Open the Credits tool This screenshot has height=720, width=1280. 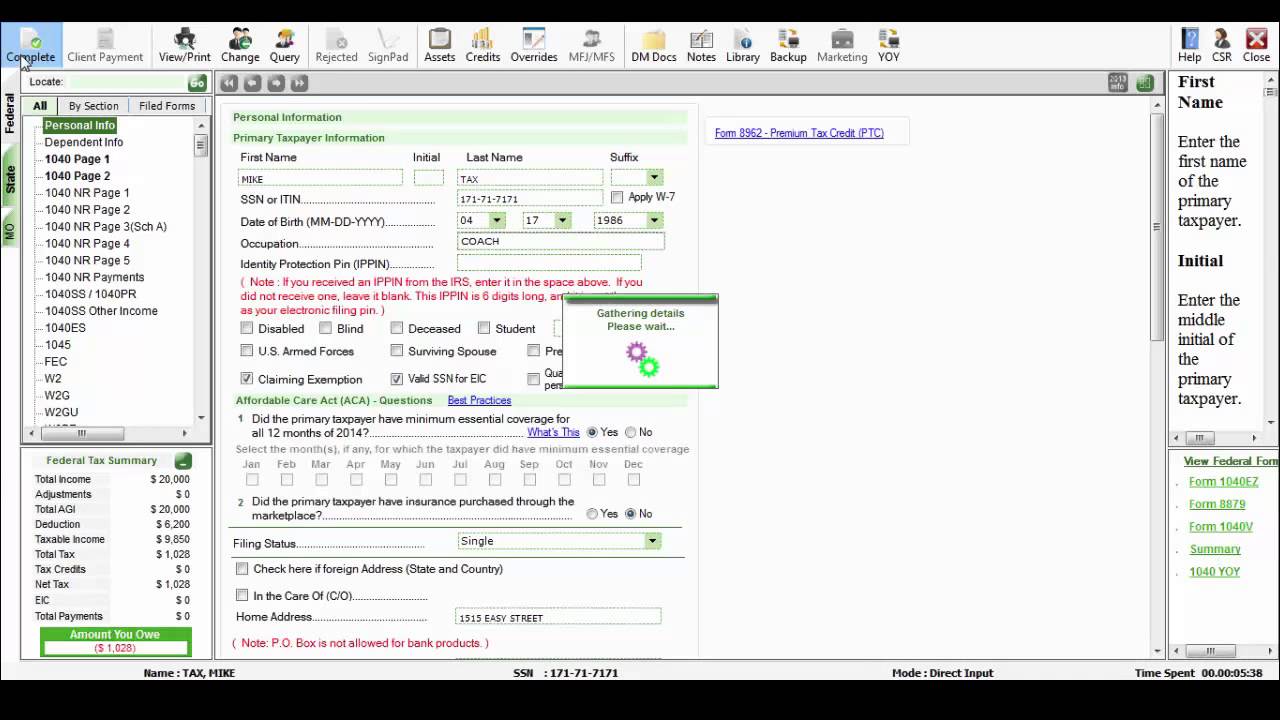[x=483, y=46]
